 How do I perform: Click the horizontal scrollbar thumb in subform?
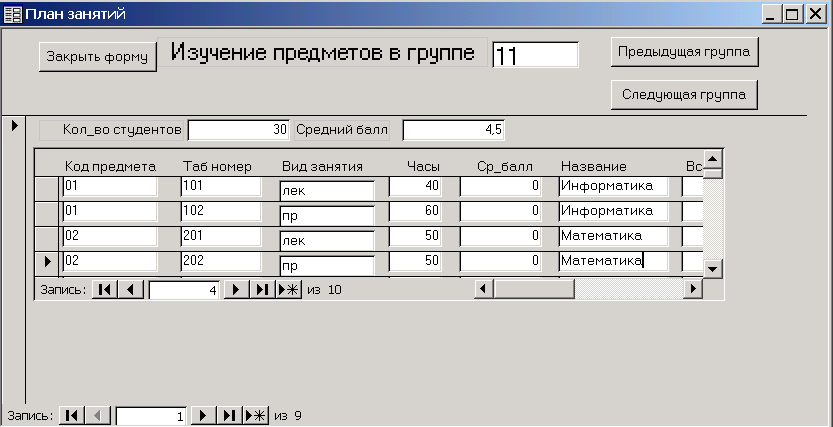[533, 289]
